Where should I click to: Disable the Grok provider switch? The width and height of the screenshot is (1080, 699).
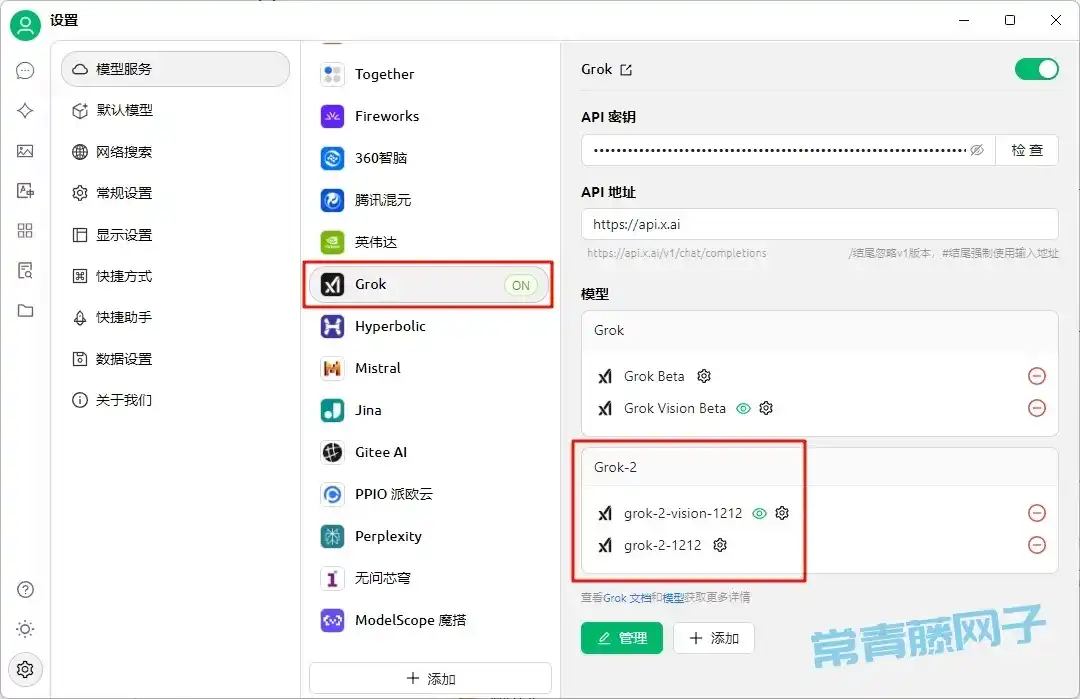pyautogui.click(x=1036, y=69)
